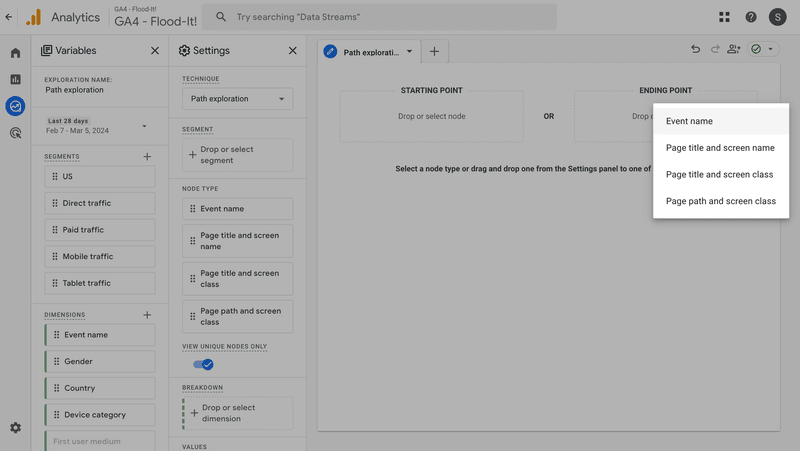Screen dimensions: 800x451
Task: Select the 'Mobile traffic' segment
Action: pos(100,256)
